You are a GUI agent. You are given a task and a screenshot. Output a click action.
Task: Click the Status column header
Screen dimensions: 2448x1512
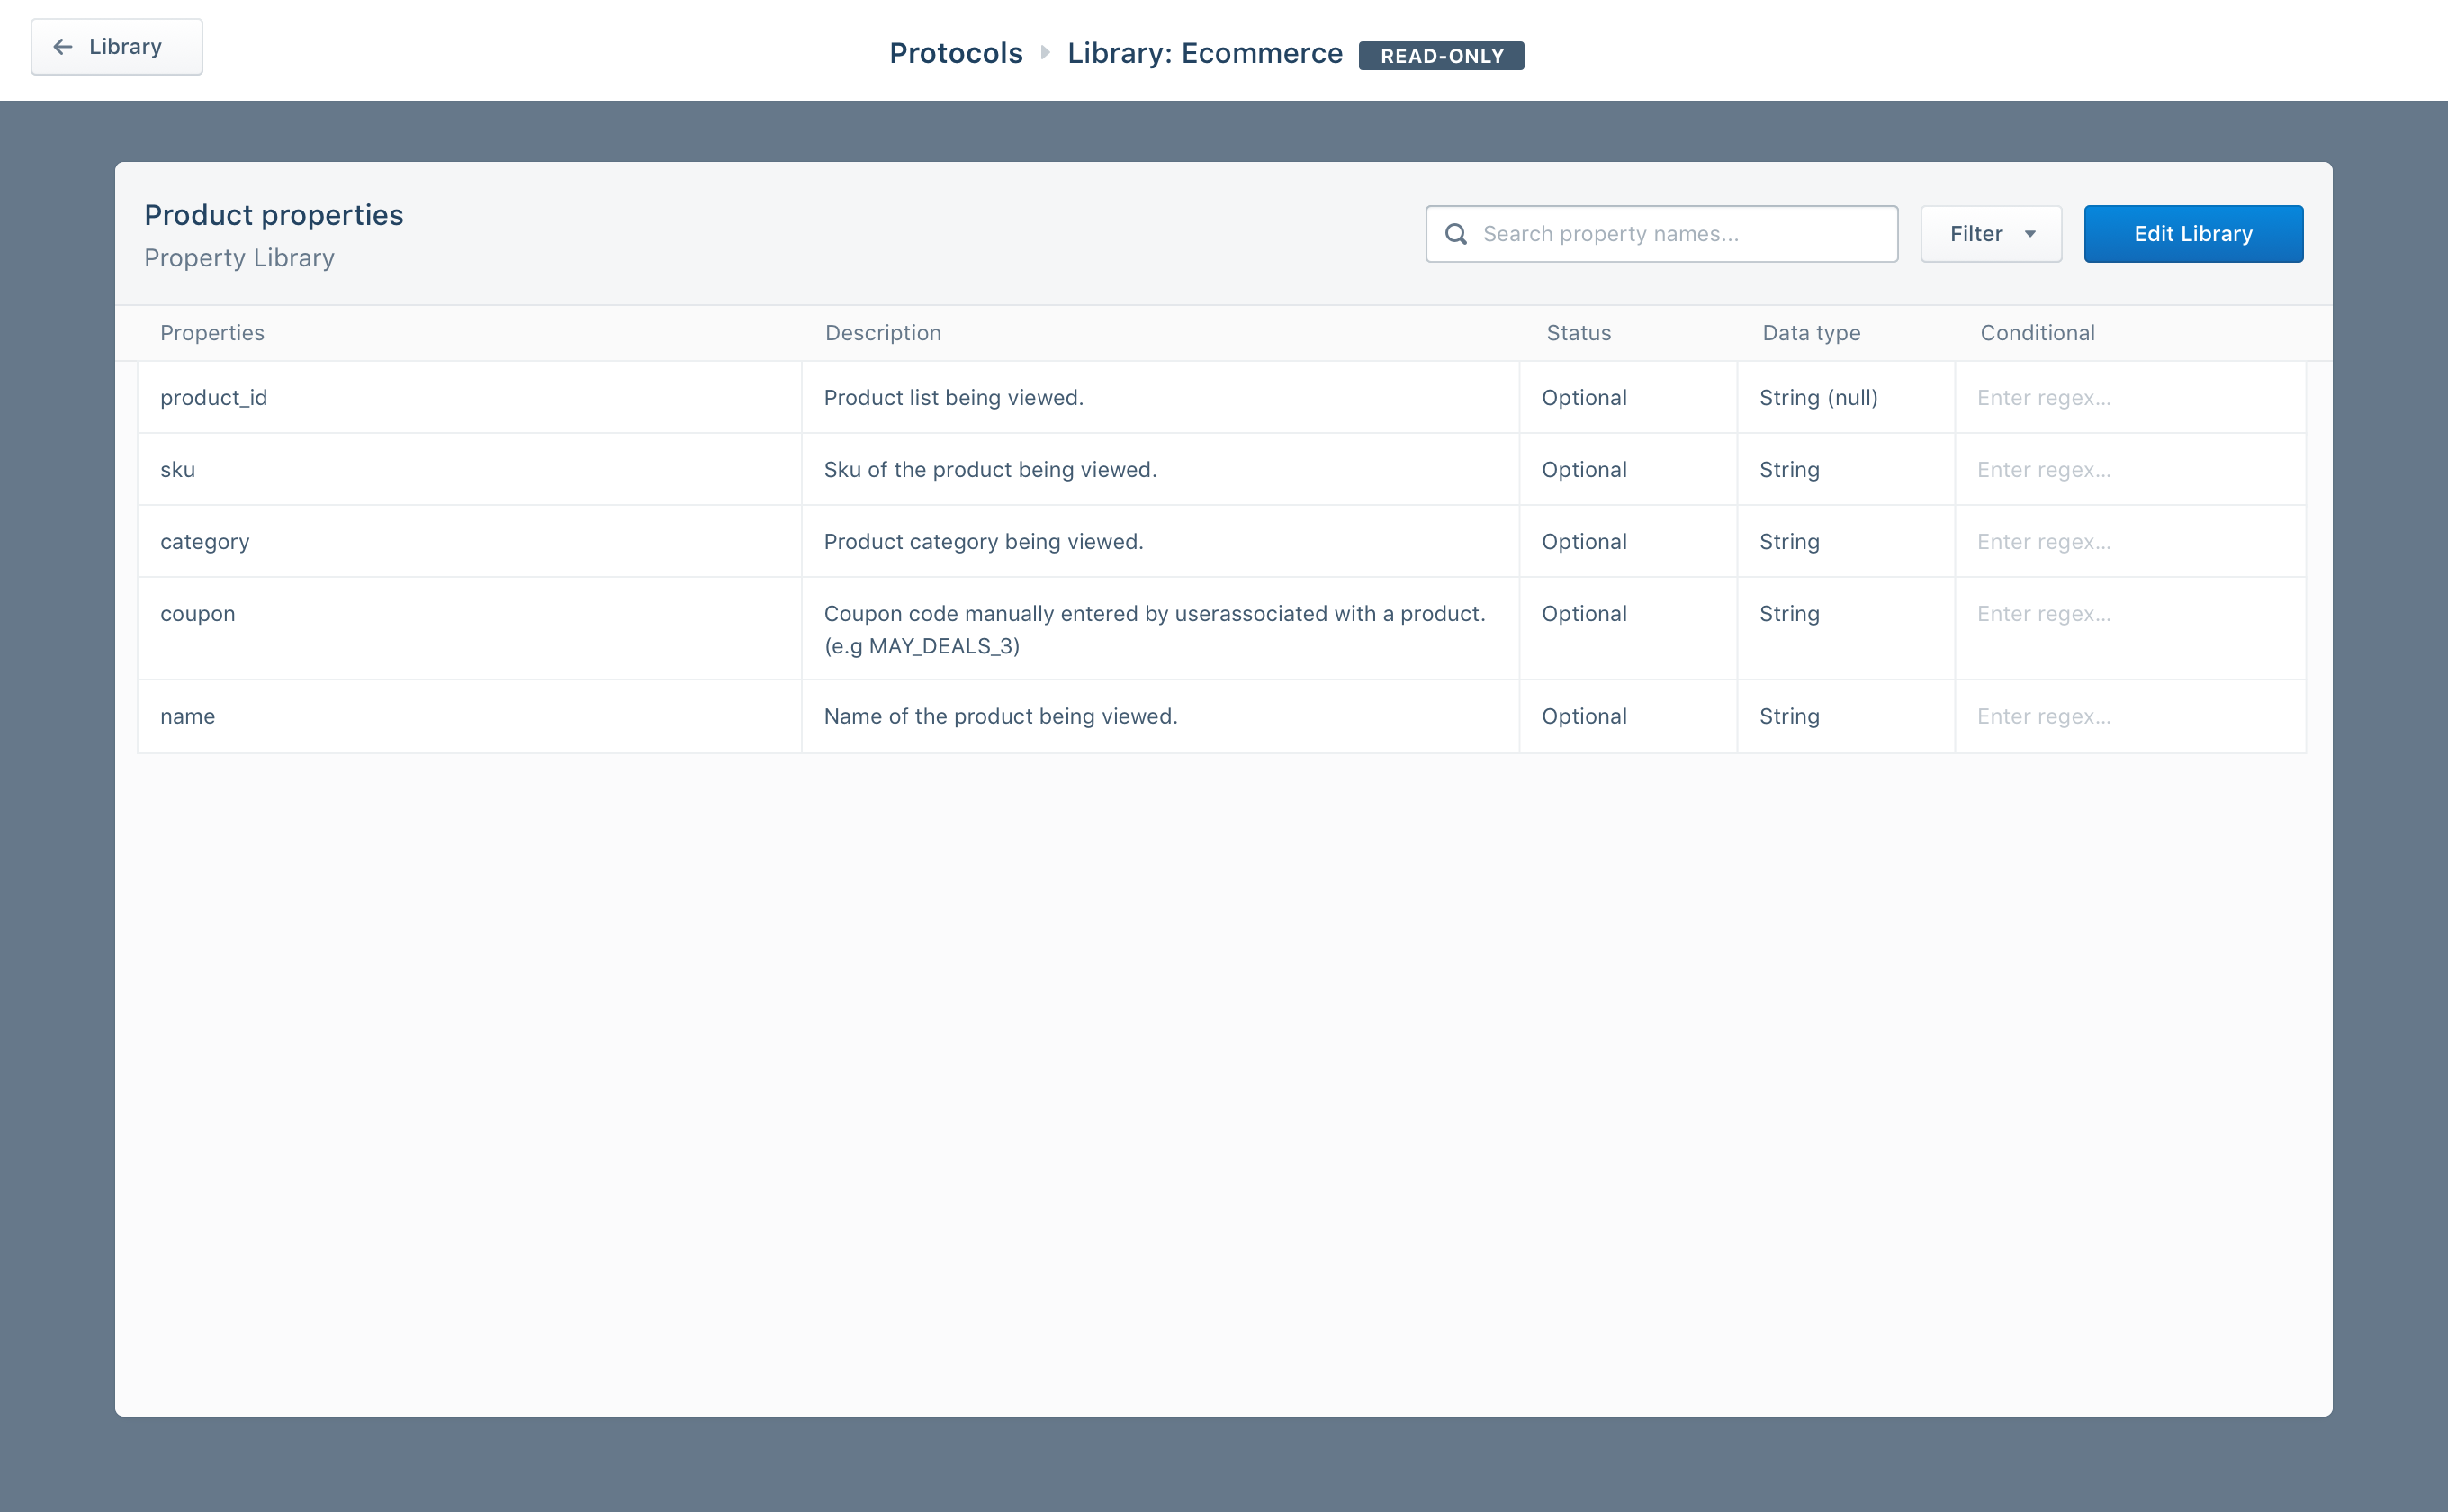tap(1578, 333)
